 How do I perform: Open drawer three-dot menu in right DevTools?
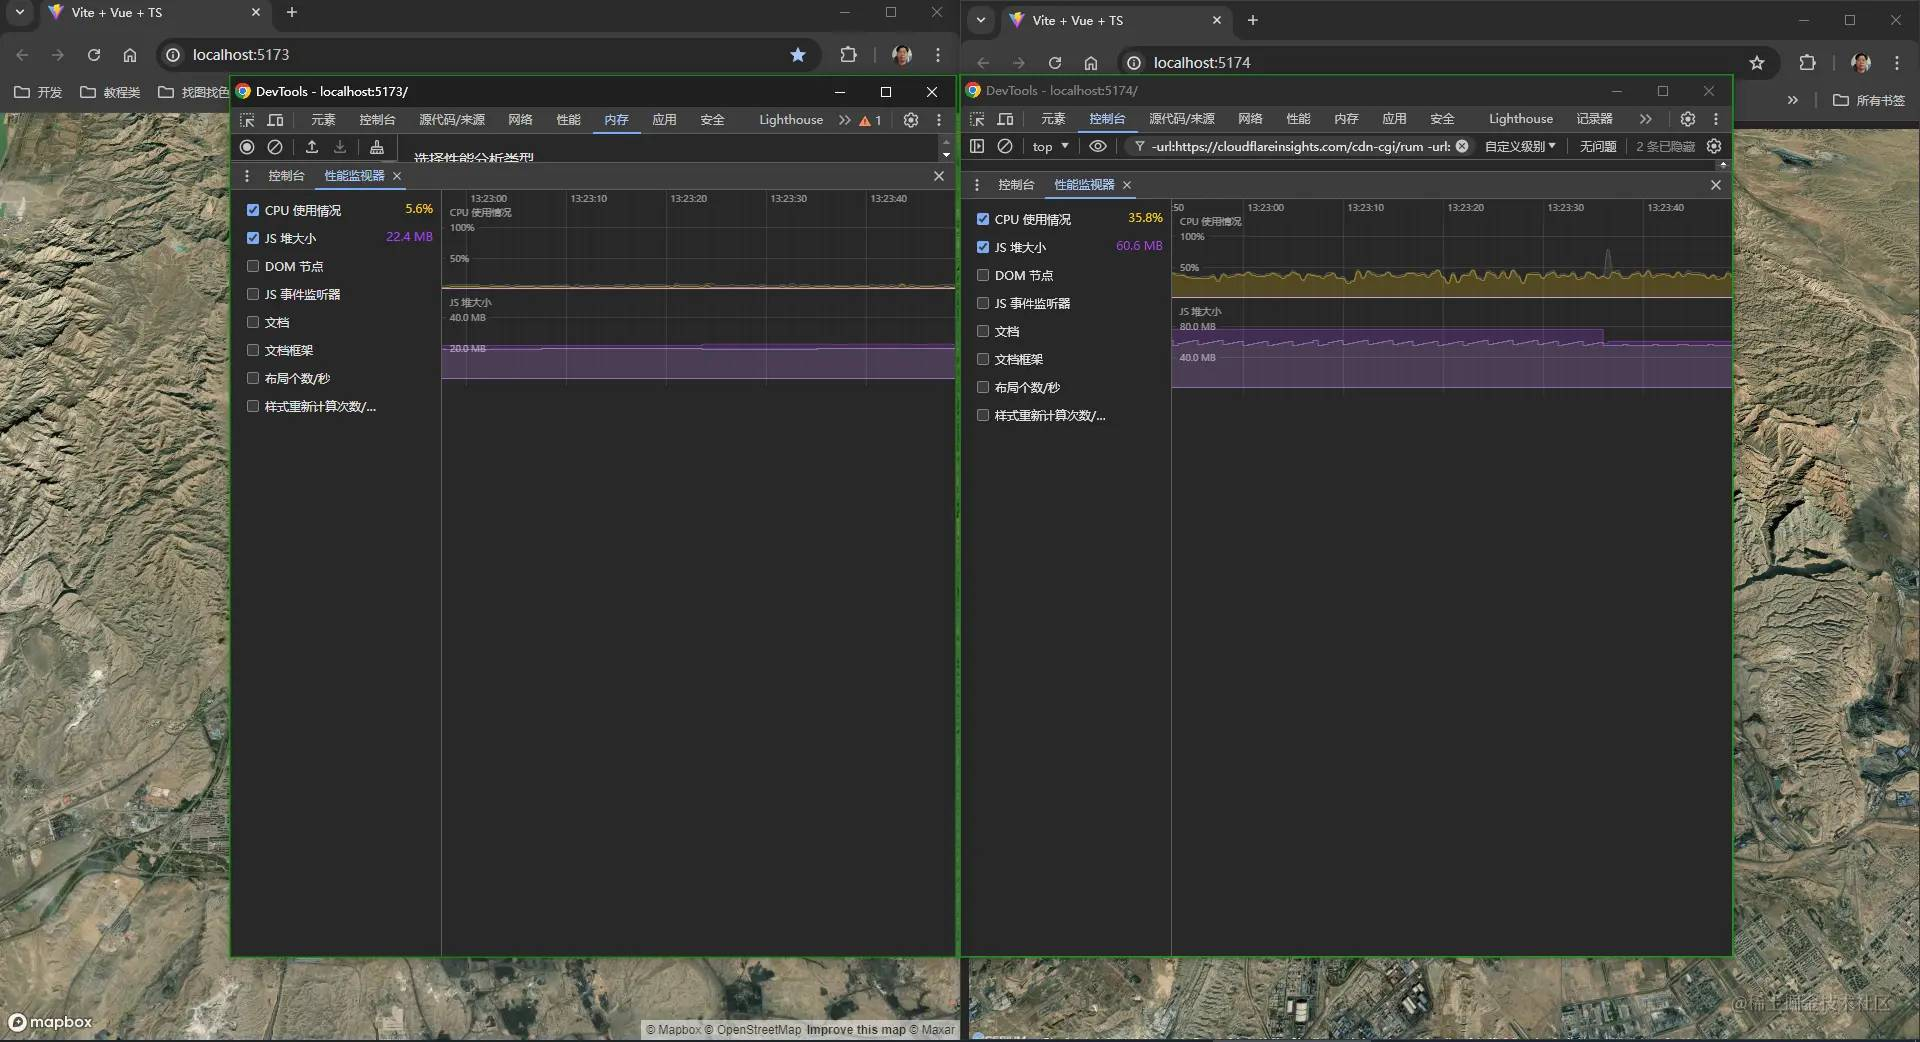[977, 185]
